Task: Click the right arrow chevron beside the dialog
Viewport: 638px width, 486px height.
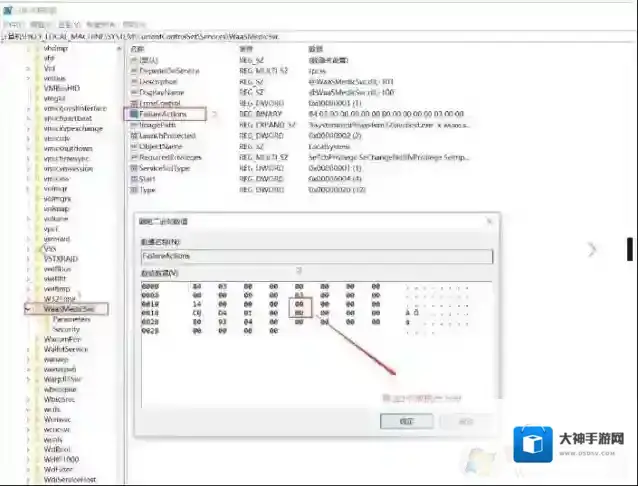Action: (x=592, y=248)
